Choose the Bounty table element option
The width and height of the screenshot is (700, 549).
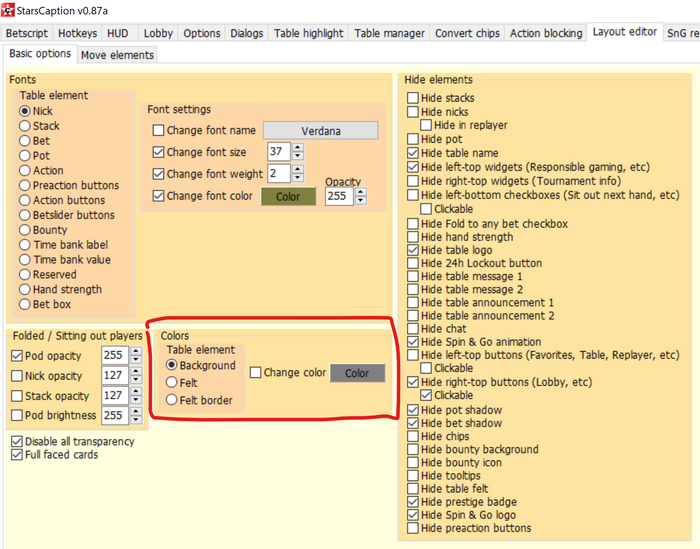(25, 230)
